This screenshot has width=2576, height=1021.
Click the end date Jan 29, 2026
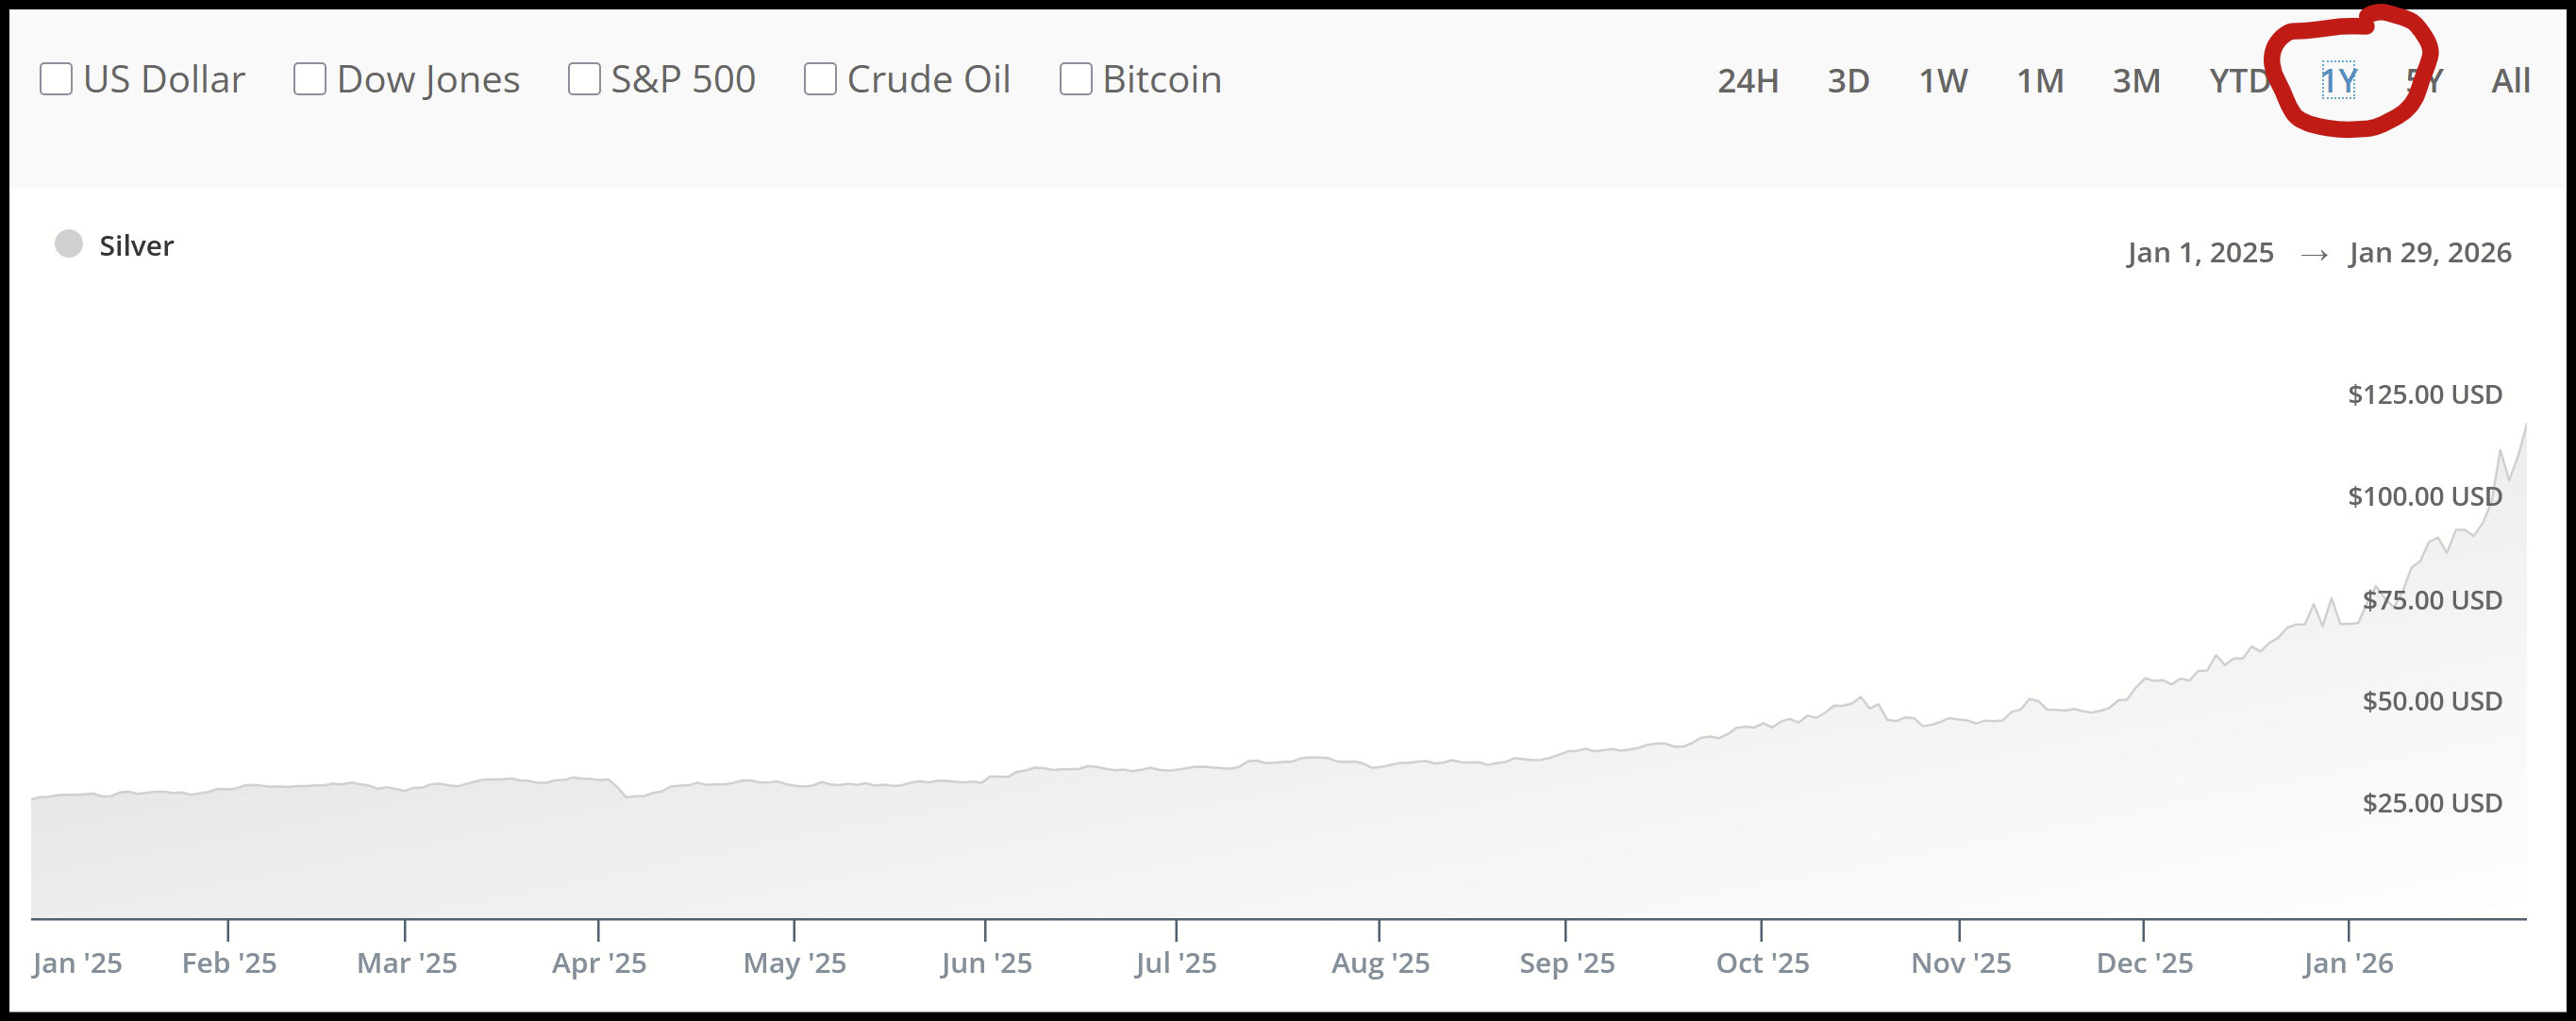(2430, 253)
